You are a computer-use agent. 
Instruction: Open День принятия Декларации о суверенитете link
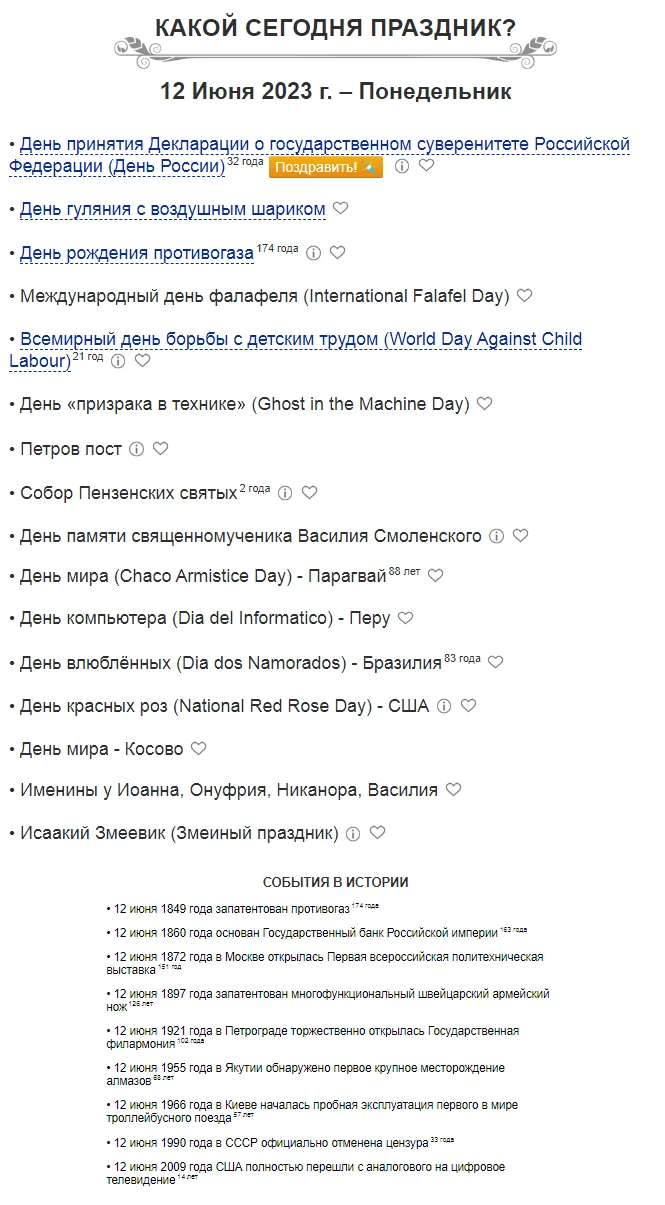pyautogui.click(x=325, y=145)
